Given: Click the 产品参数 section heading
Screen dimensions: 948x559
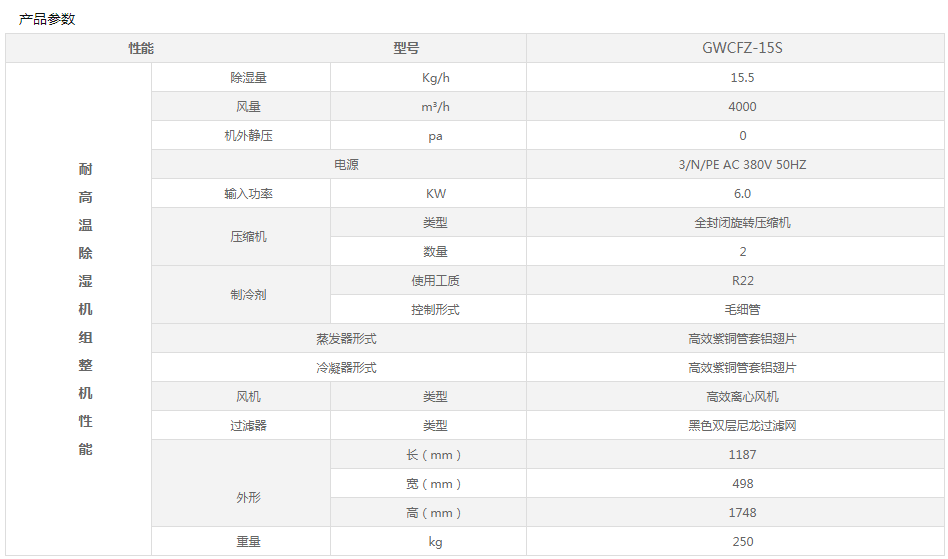Looking at the screenshot, I should coord(47,19).
